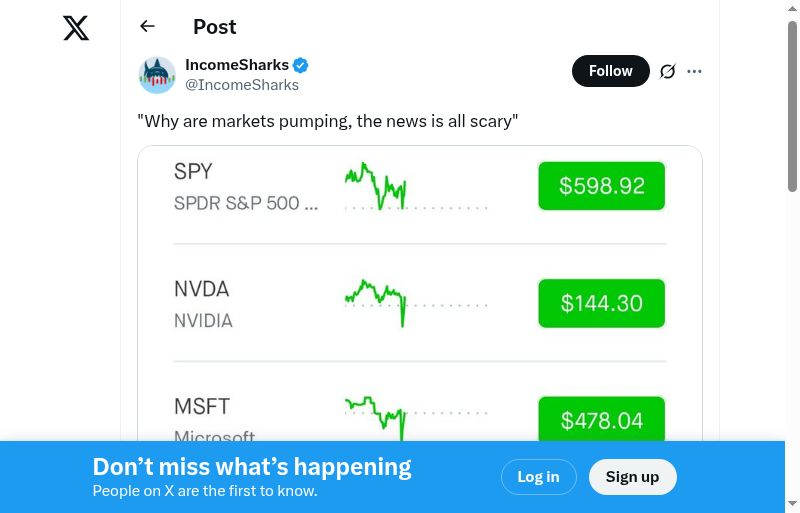Click the SPY price $598.92 badge
Image resolution: width=800 pixels, height=513 pixels.
click(601, 186)
